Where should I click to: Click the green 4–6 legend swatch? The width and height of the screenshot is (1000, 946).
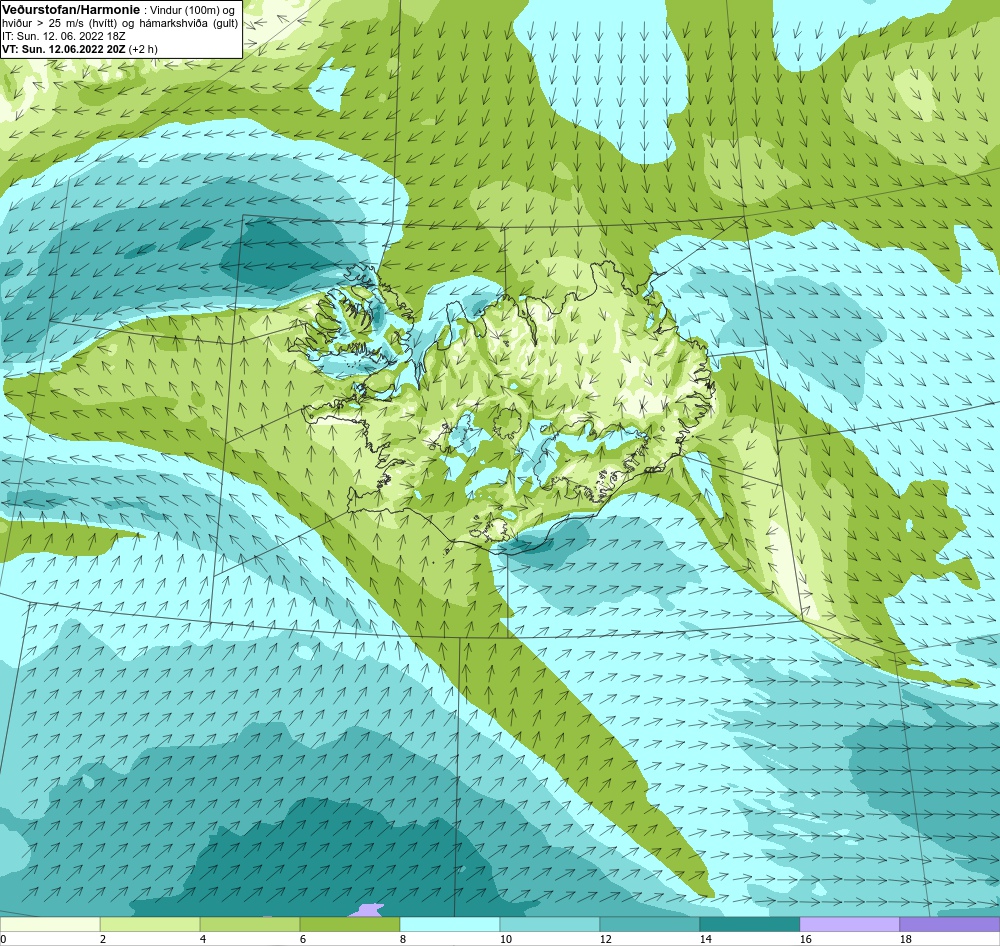250,924
